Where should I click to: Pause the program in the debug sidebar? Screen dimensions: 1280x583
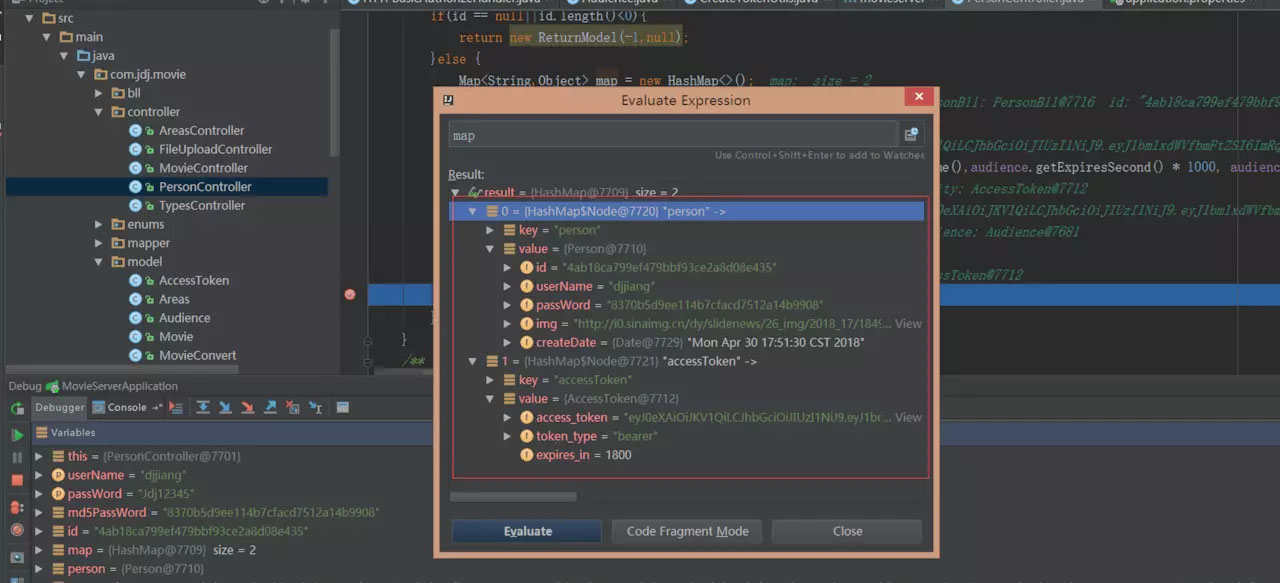17,457
